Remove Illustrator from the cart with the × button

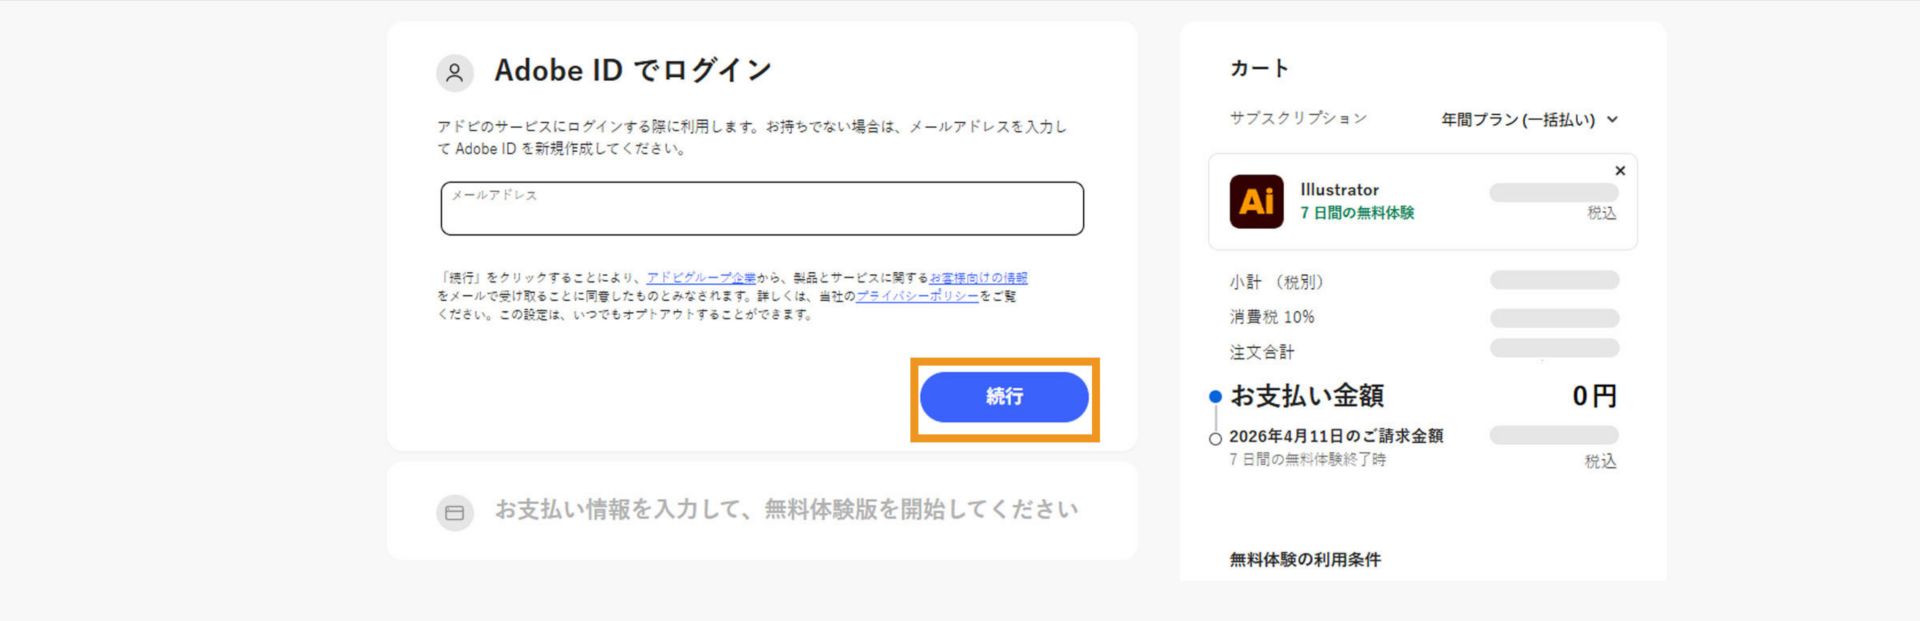[1620, 170]
